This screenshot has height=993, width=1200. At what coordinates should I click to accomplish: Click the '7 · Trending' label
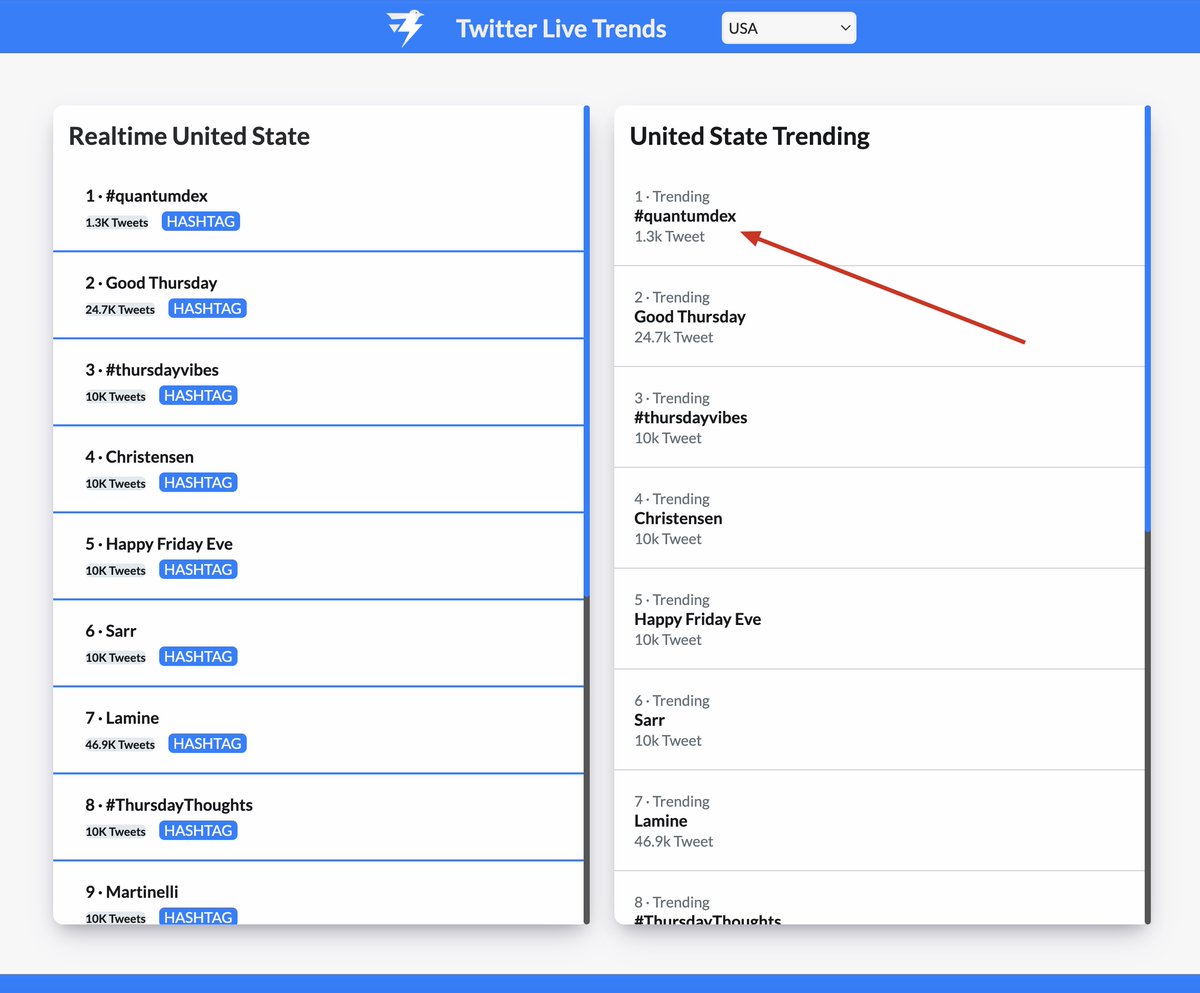coord(672,802)
